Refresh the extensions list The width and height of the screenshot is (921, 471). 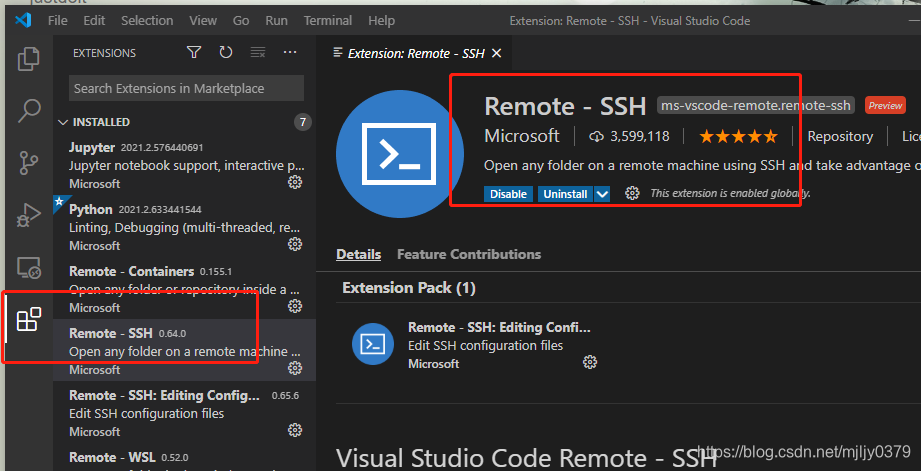coord(226,53)
